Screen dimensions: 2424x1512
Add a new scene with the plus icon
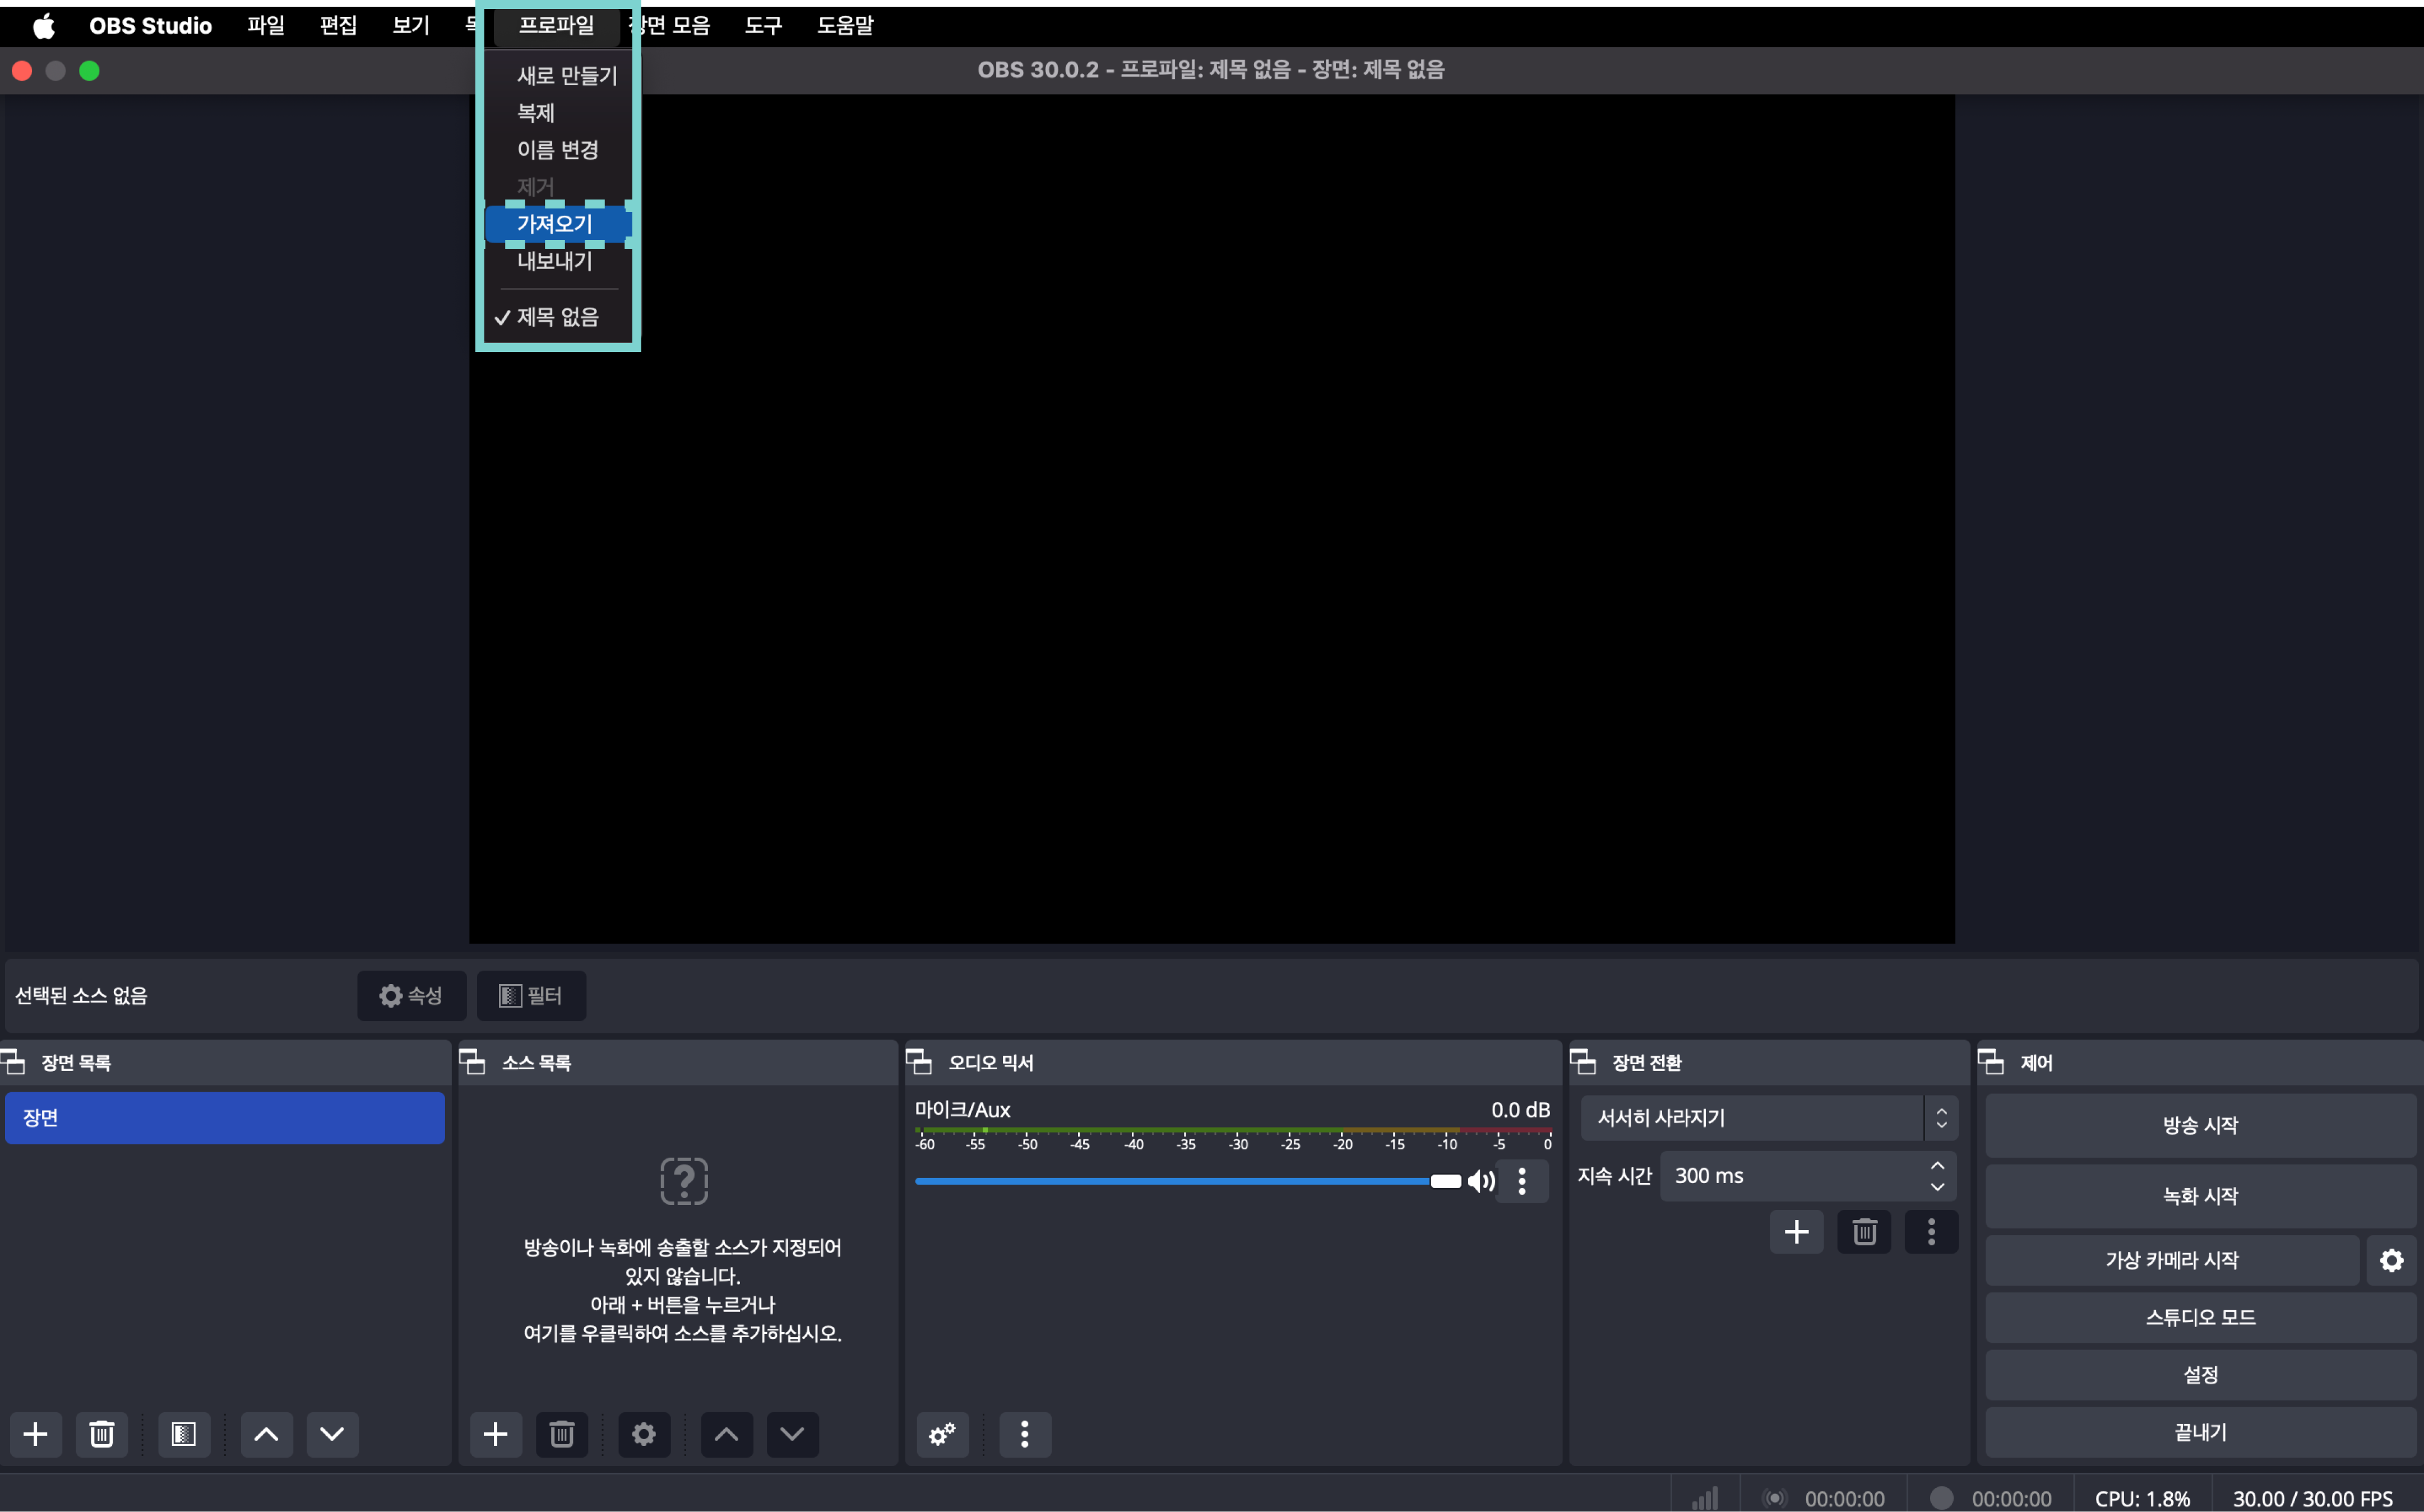pyautogui.click(x=36, y=1434)
